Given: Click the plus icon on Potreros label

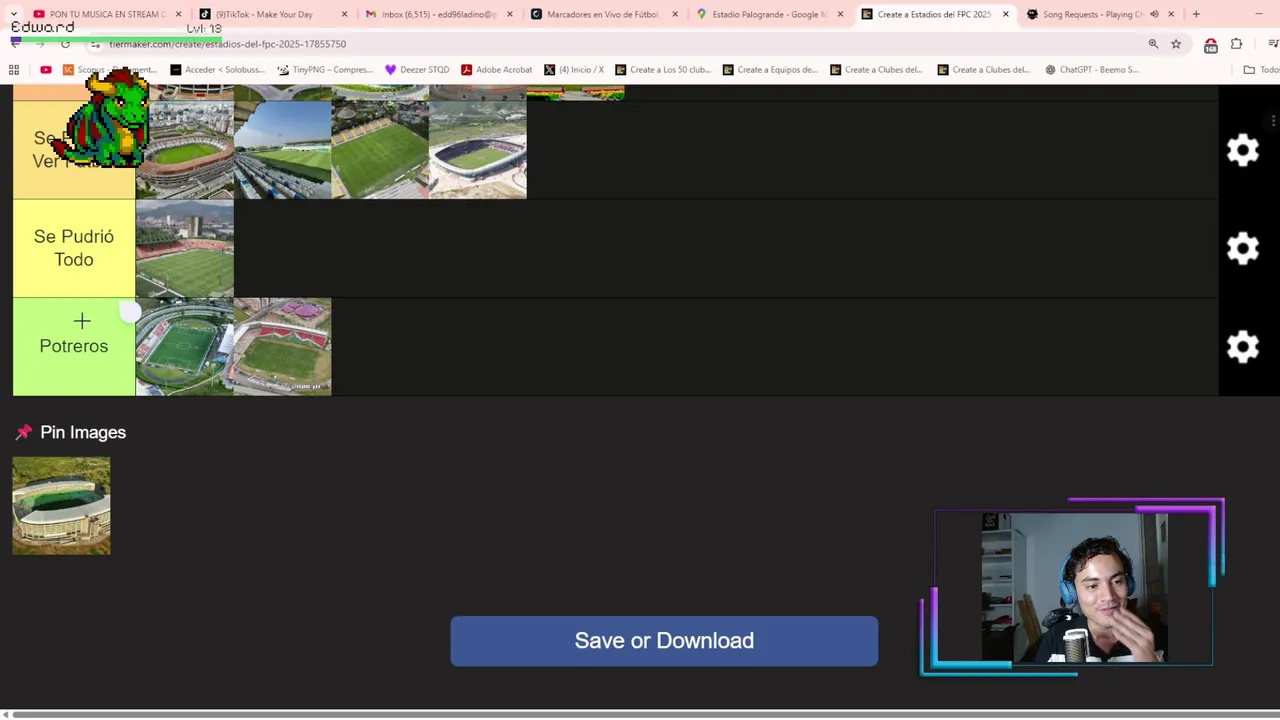Looking at the screenshot, I should coord(82,321).
